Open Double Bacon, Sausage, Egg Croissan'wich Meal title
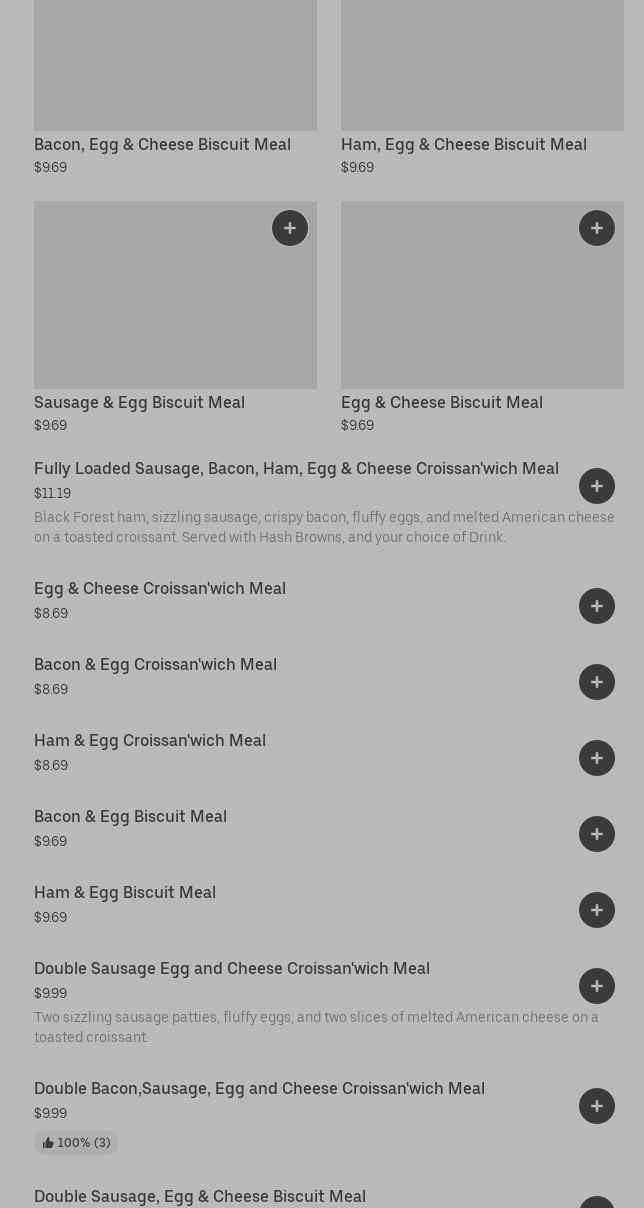The height and width of the screenshot is (1208, 644). click(259, 1088)
